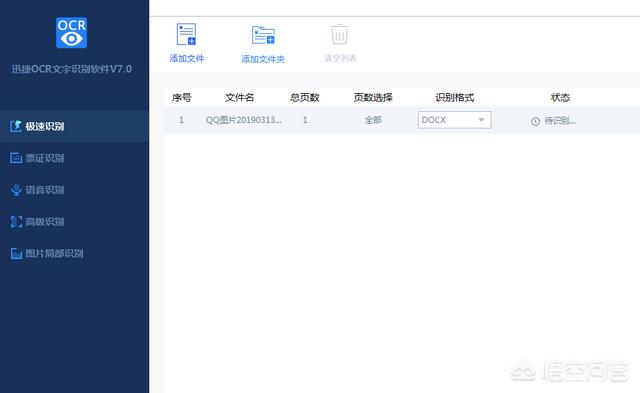Screen dimensions: 640x393
Task: Click the clock icon beside 待识别
Action: 535,121
